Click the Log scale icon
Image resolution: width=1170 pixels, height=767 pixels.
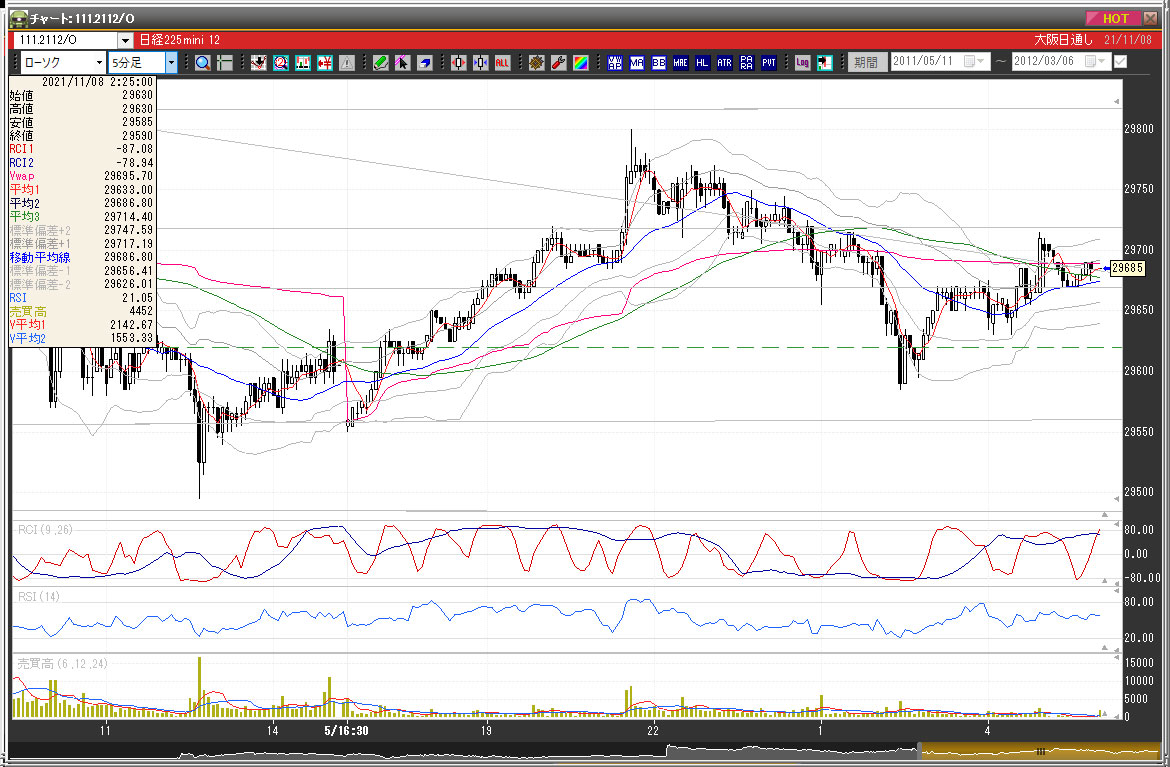pyautogui.click(x=802, y=62)
